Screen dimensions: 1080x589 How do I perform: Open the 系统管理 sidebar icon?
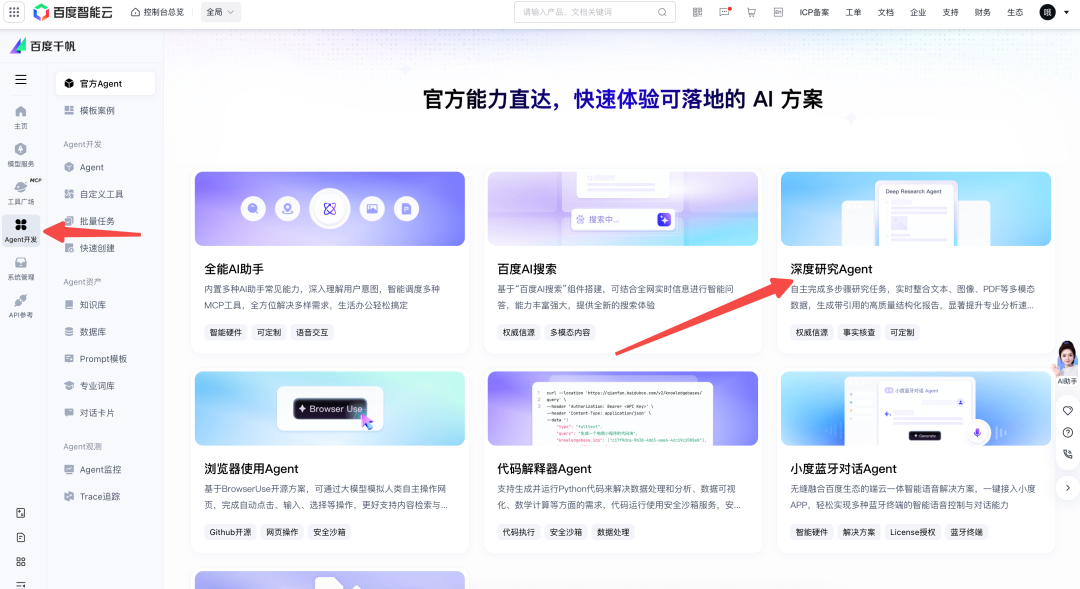(21, 268)
